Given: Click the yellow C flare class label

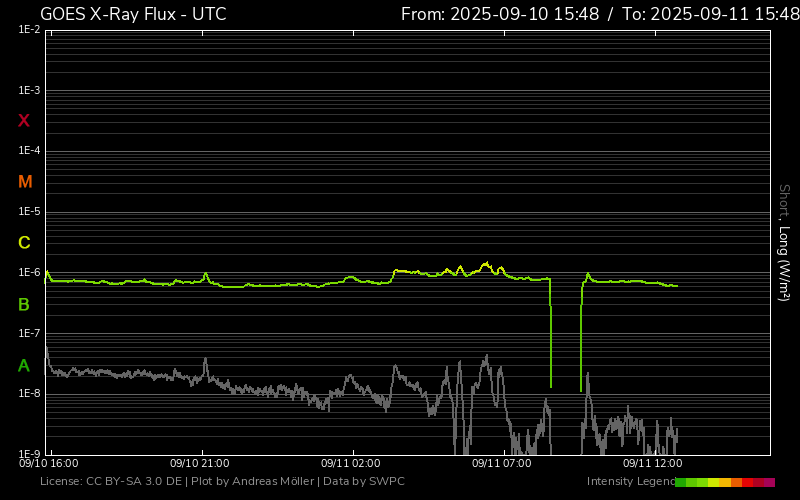Looking at the screenshot, I should tap(24, 243).
